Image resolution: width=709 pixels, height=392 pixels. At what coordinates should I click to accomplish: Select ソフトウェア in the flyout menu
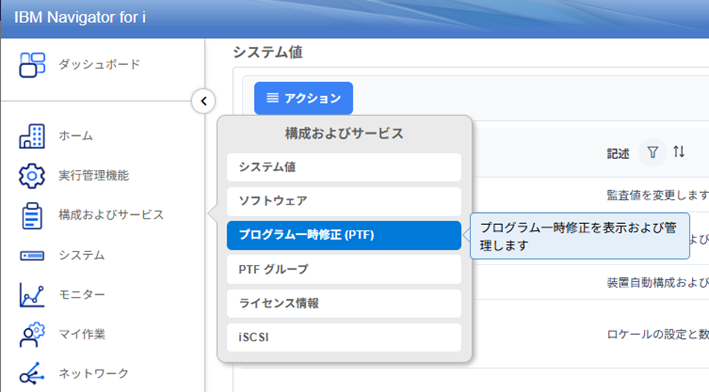[344, 201]
